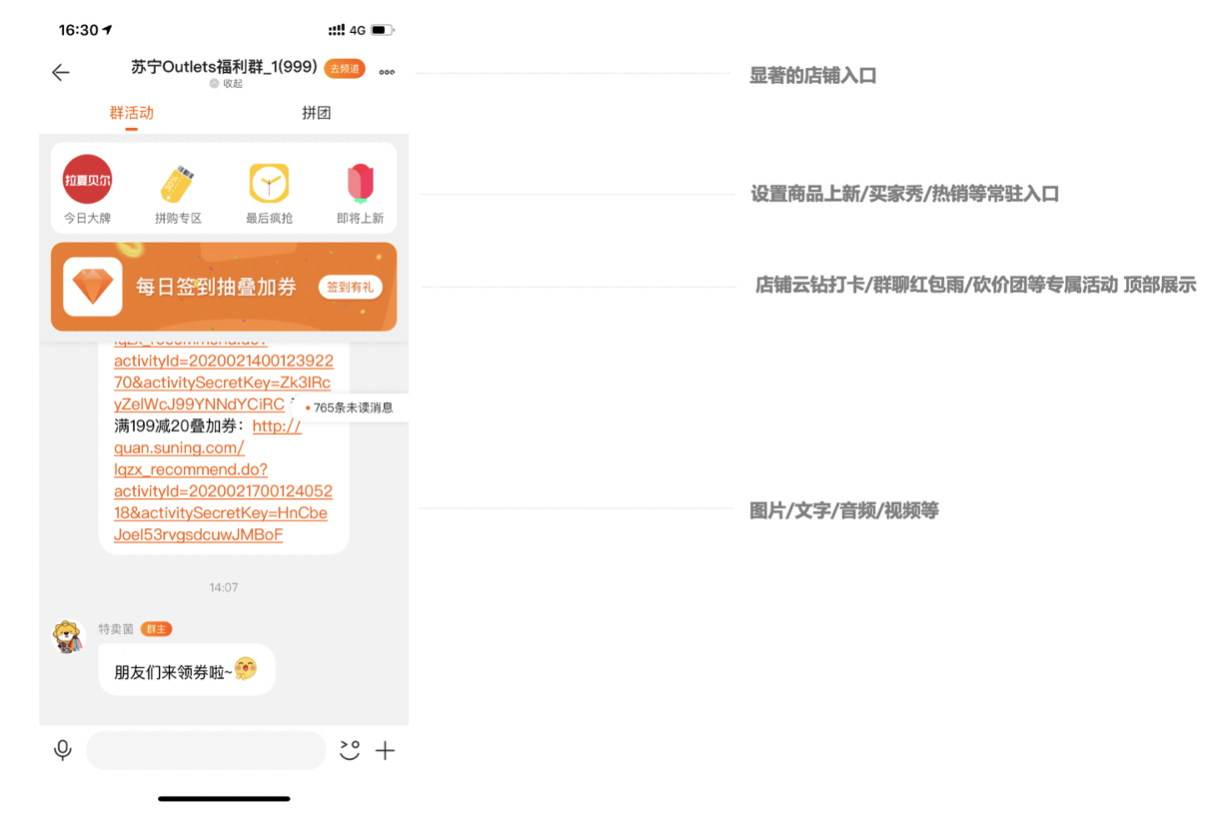Tap the diamond icon on sign-in banner
This screenshot has width=1216, height=816.
tap(93, 287)
